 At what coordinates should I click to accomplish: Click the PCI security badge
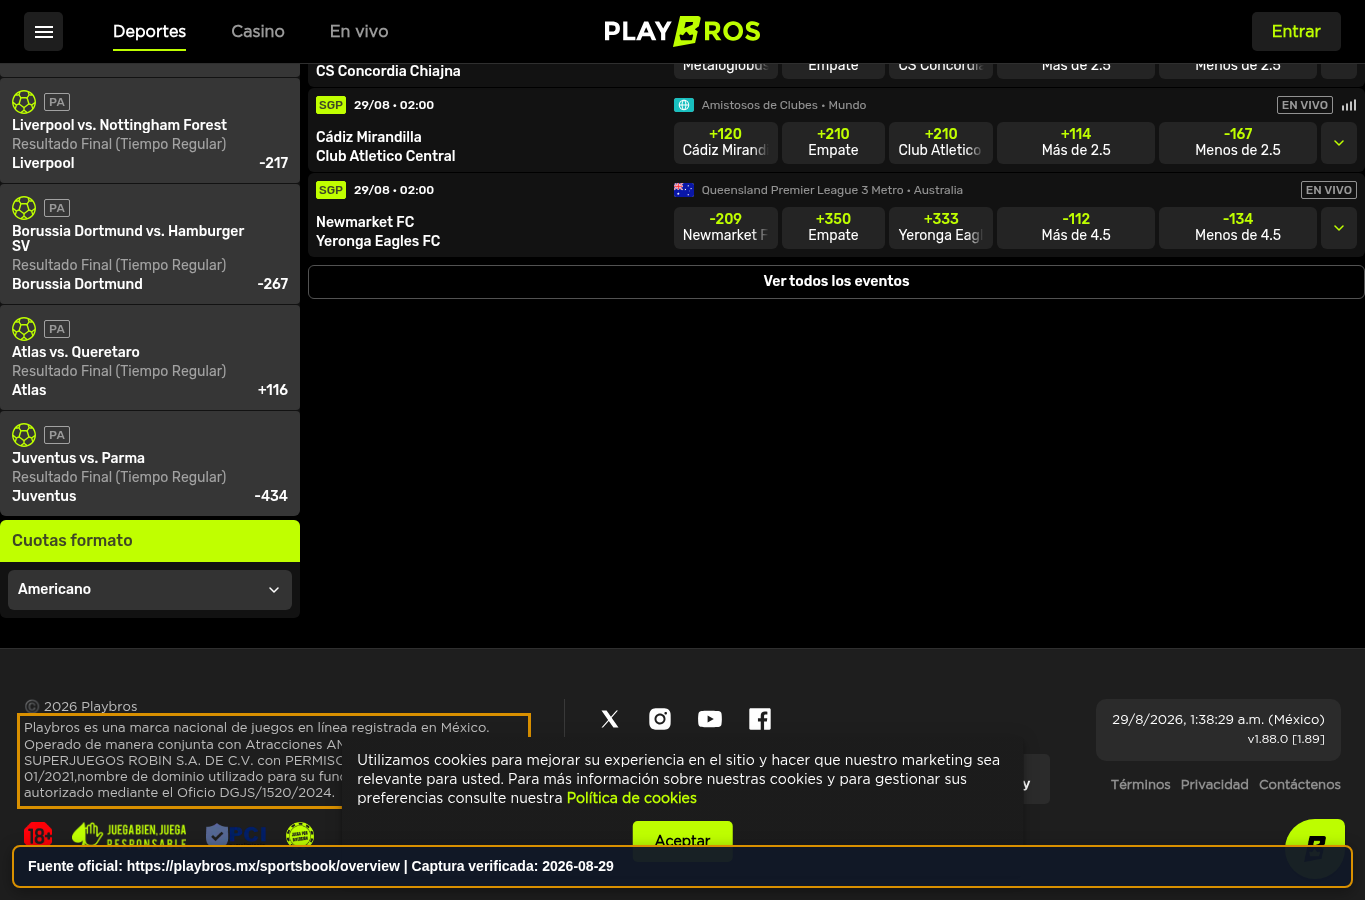point(236,834)
